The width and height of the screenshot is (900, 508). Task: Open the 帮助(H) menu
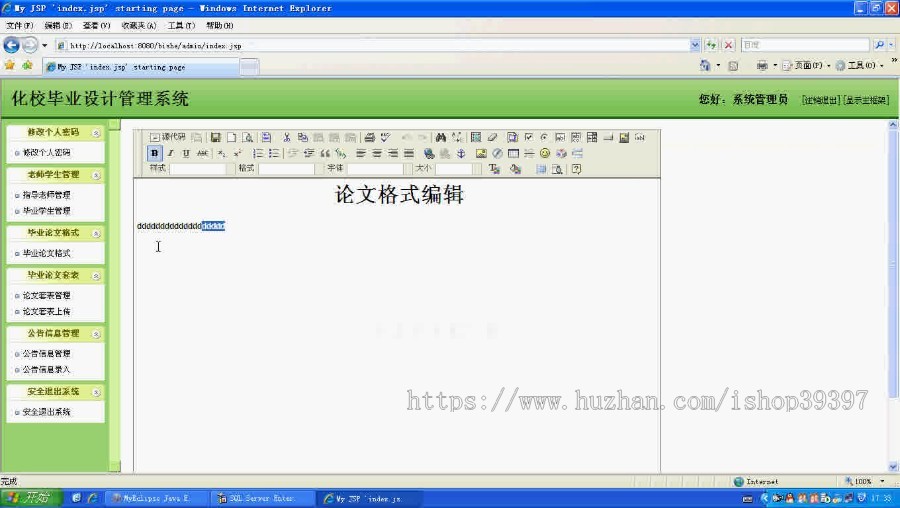219,25
